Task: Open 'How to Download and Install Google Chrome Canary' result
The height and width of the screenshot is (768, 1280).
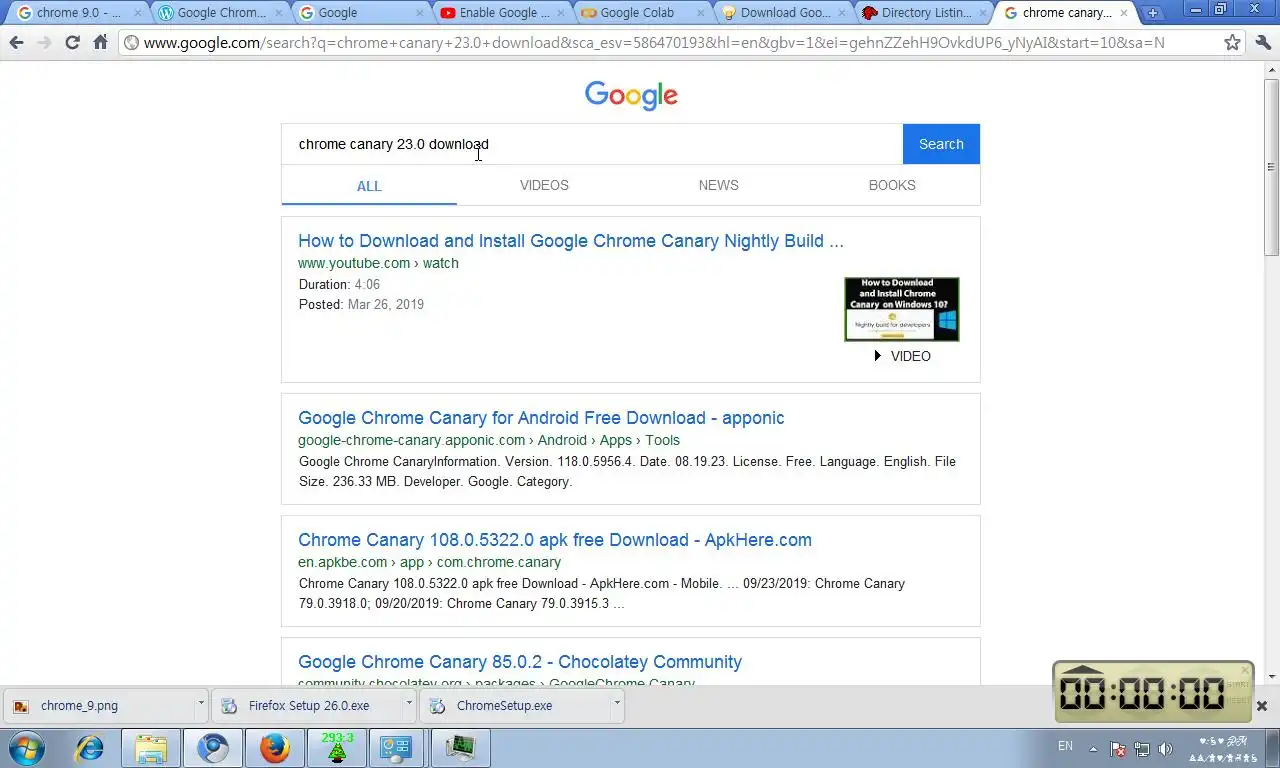Action: click(x=571, y=241)
